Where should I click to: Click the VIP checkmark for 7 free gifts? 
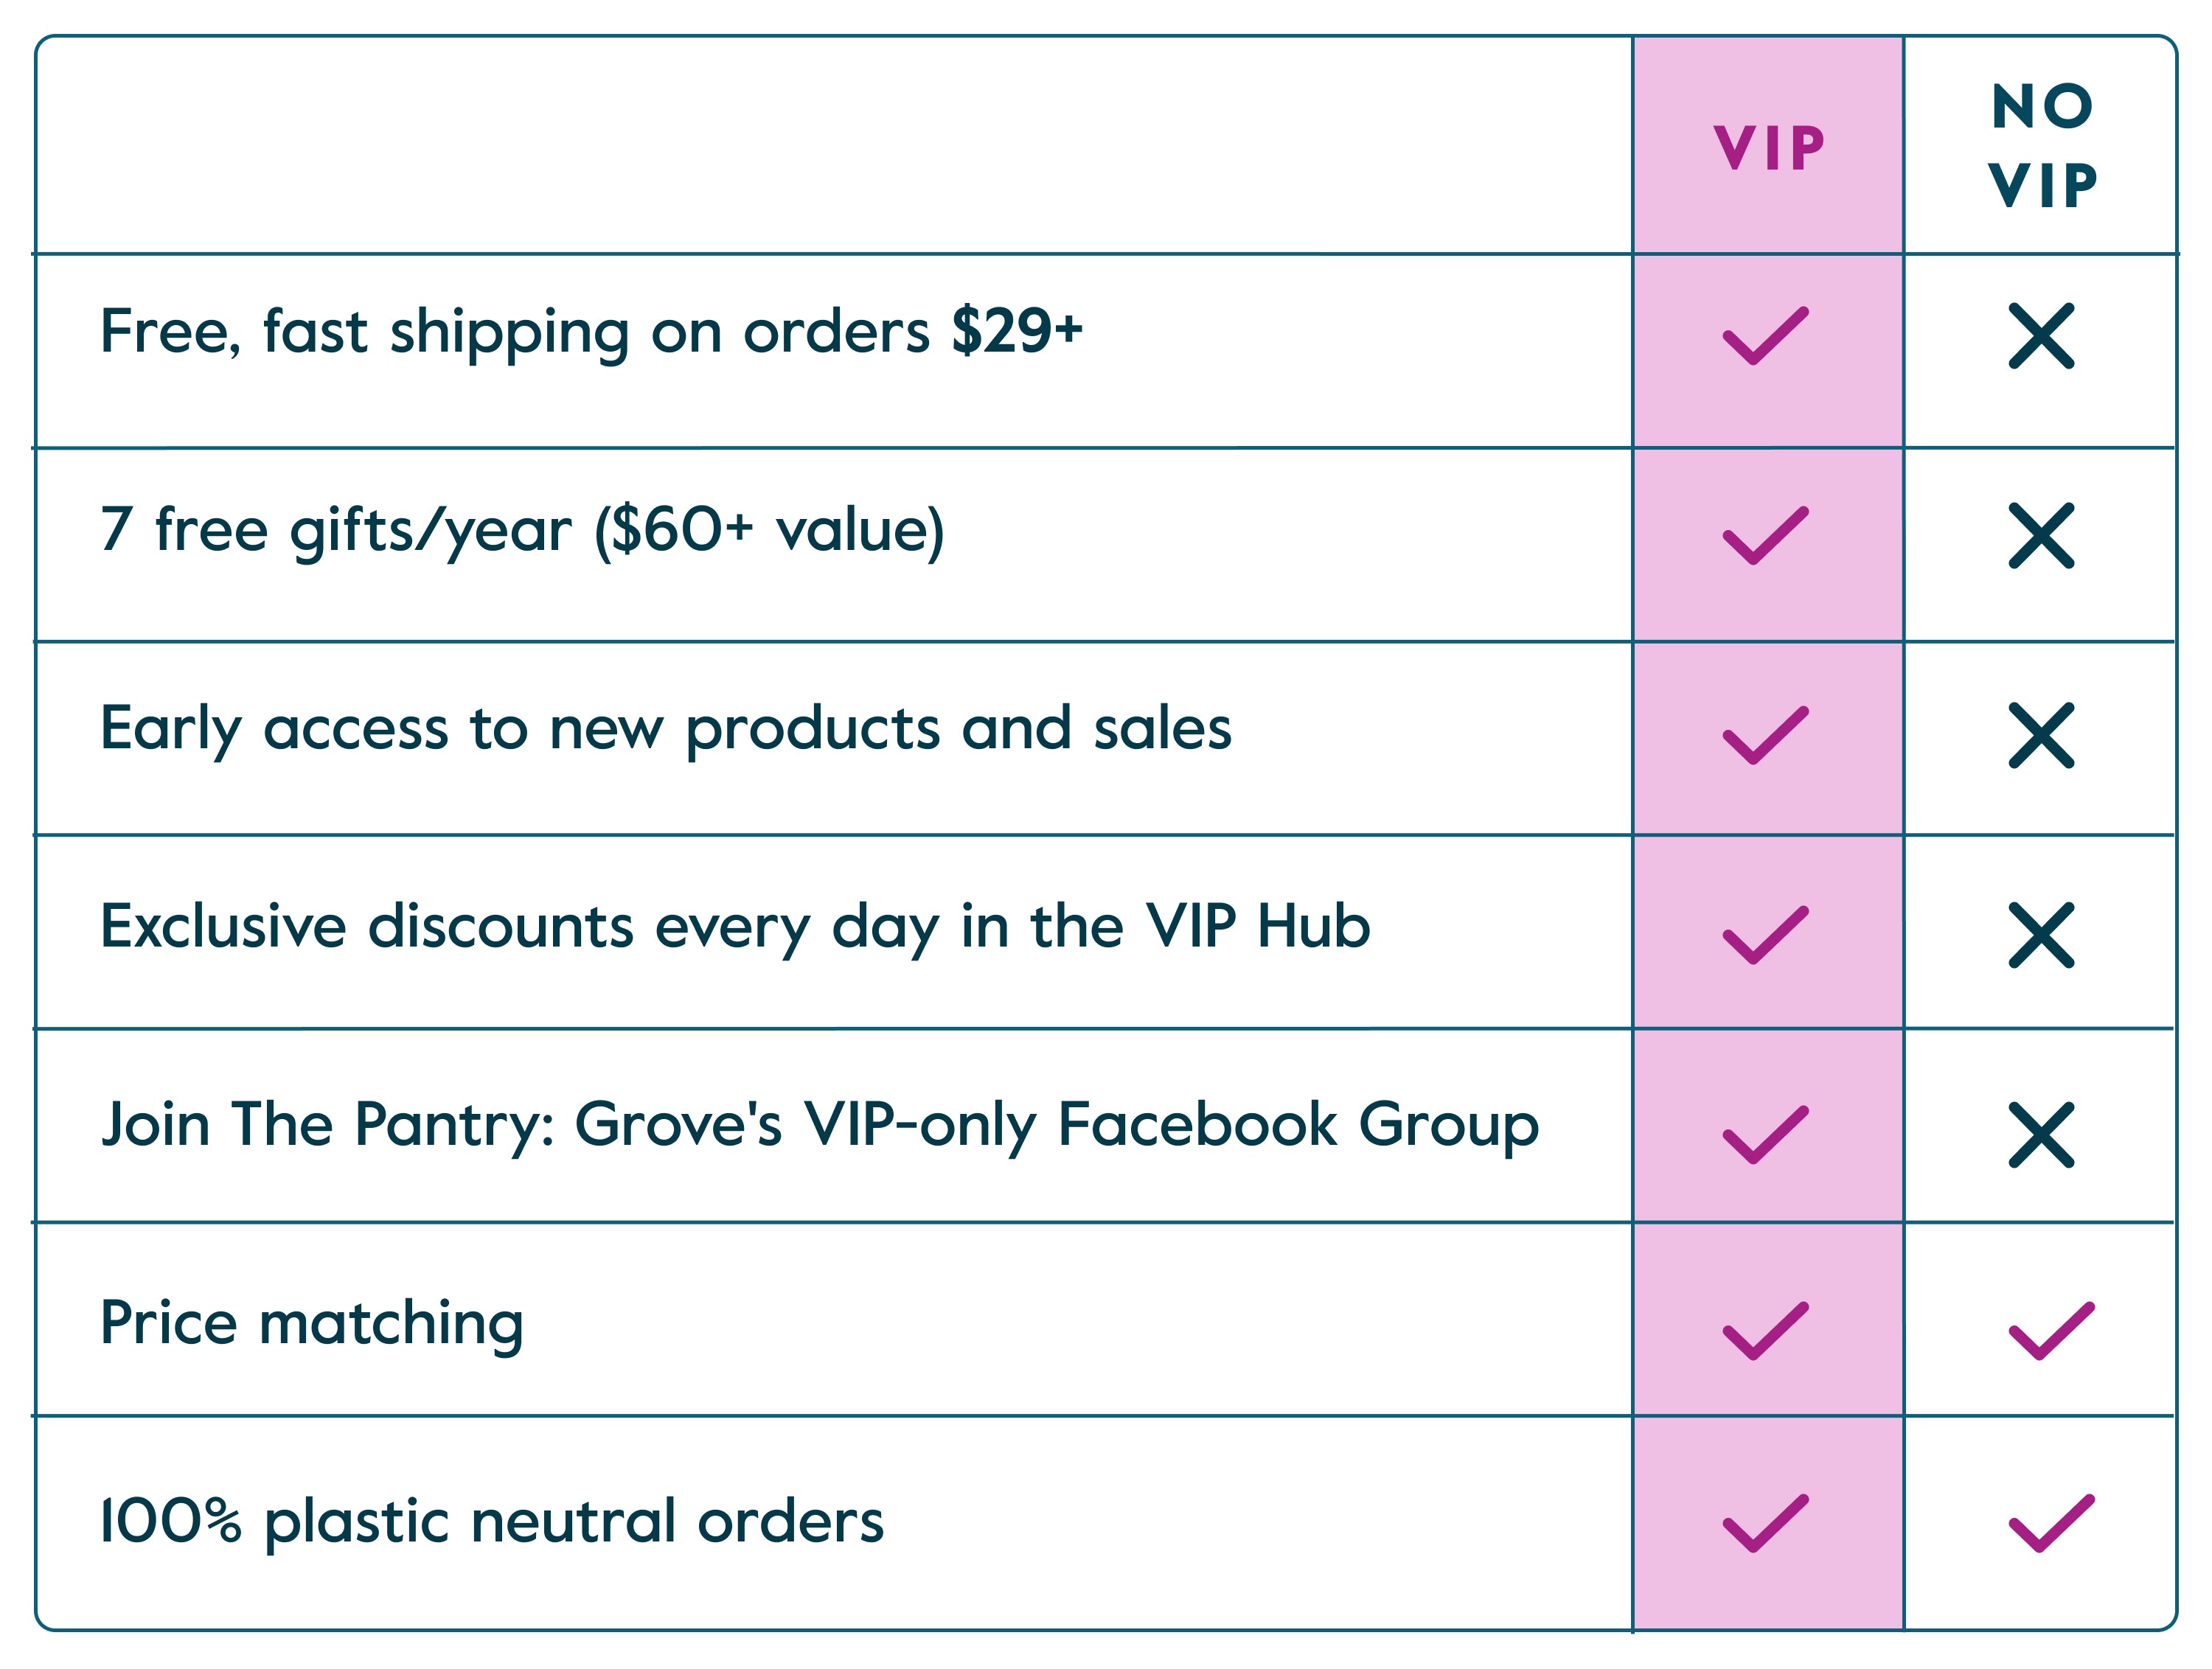point(1765,536)
